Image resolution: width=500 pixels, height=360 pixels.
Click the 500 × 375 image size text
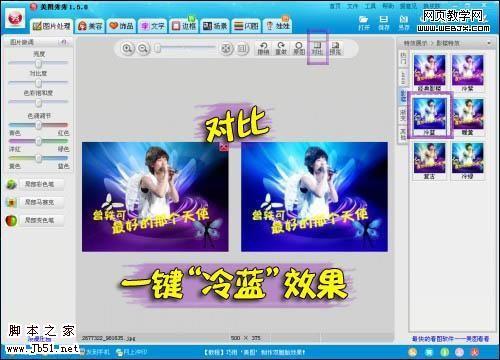[246, 338]
